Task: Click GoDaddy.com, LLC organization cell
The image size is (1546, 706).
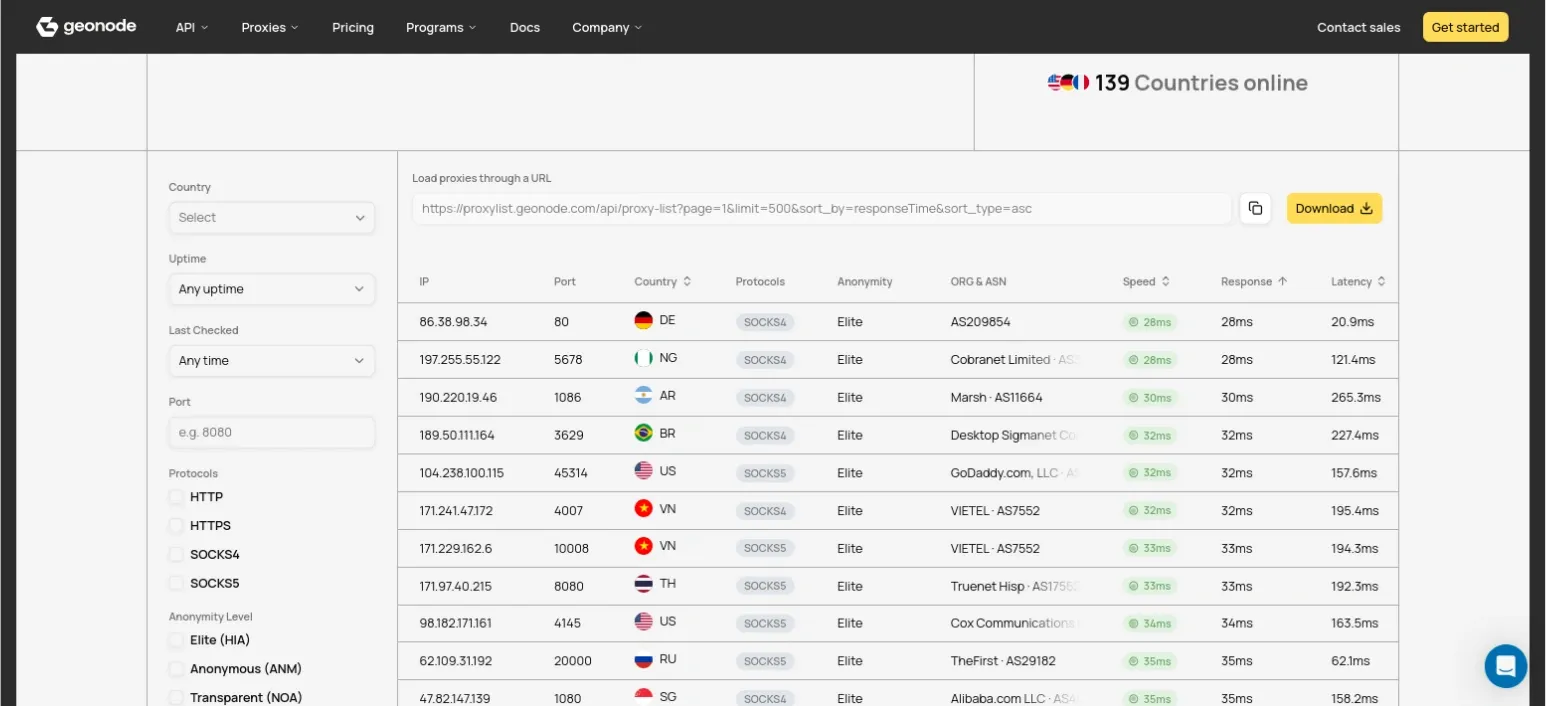Action: [x=1015, y=473]
